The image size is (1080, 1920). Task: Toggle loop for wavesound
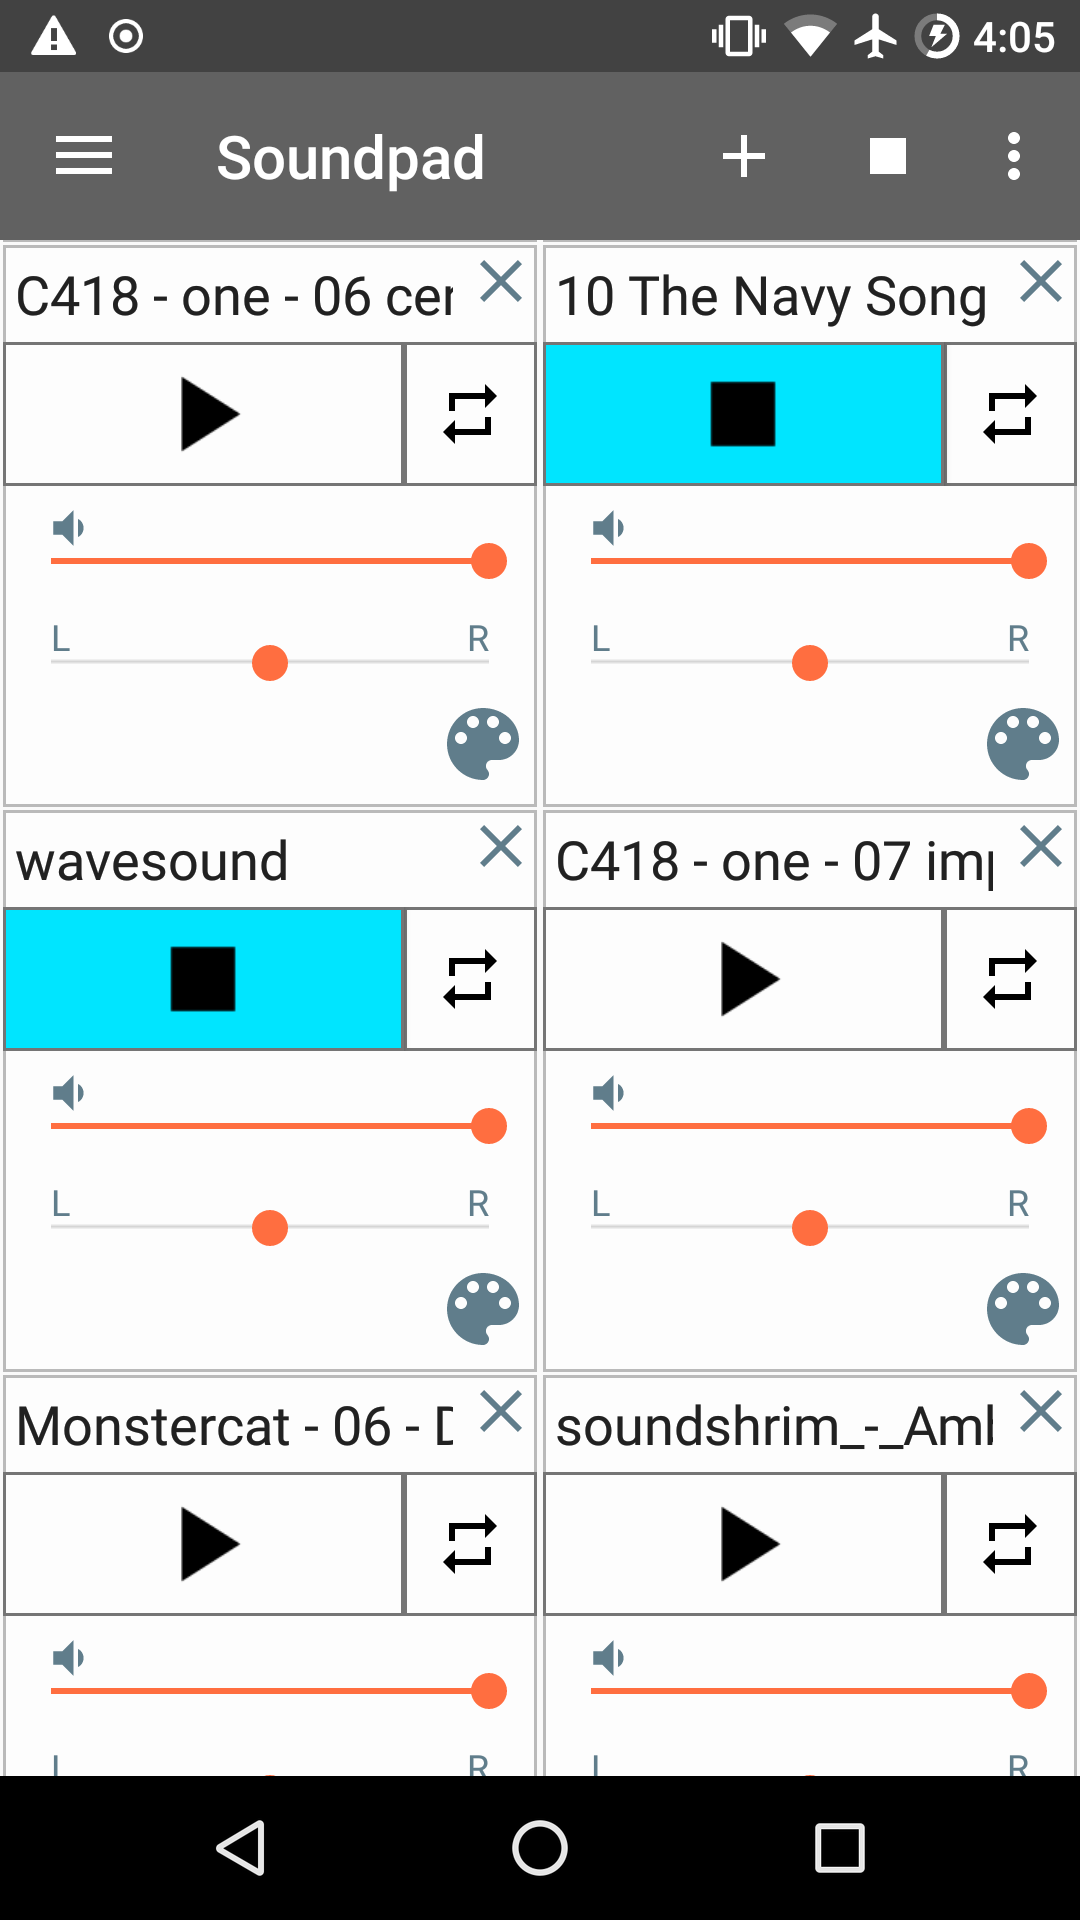[x=470, y=979]
